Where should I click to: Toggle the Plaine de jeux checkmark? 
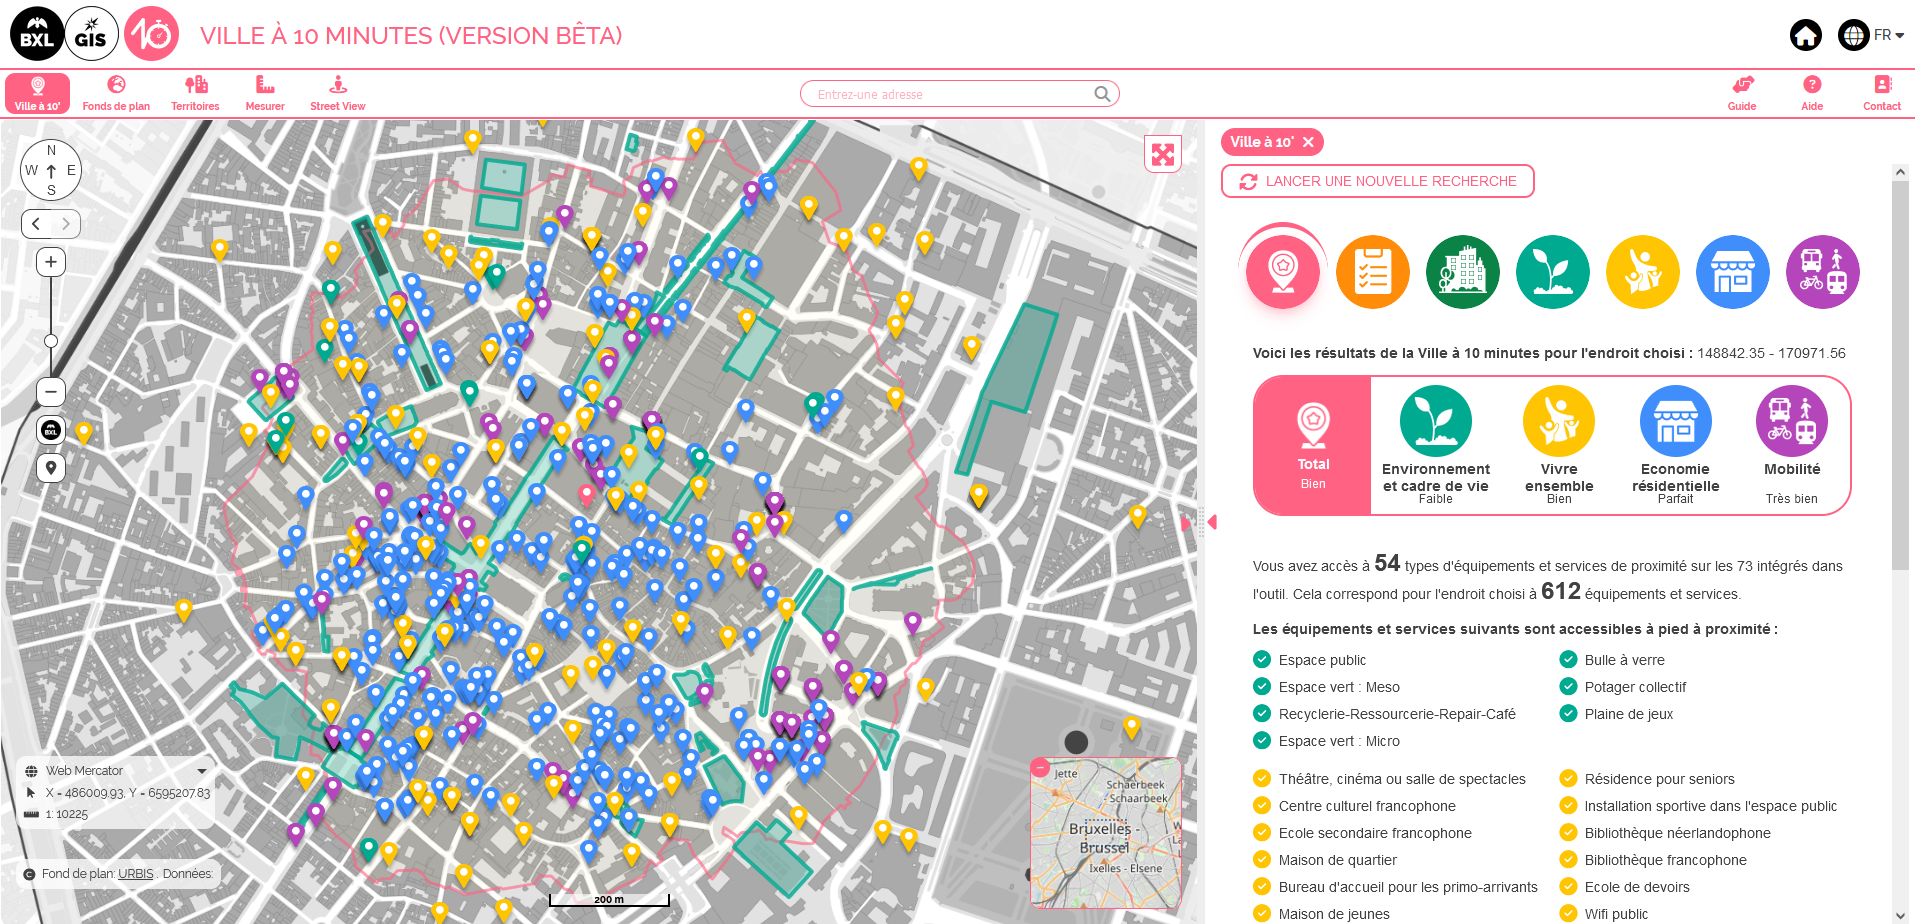[x=1568, y=713]
